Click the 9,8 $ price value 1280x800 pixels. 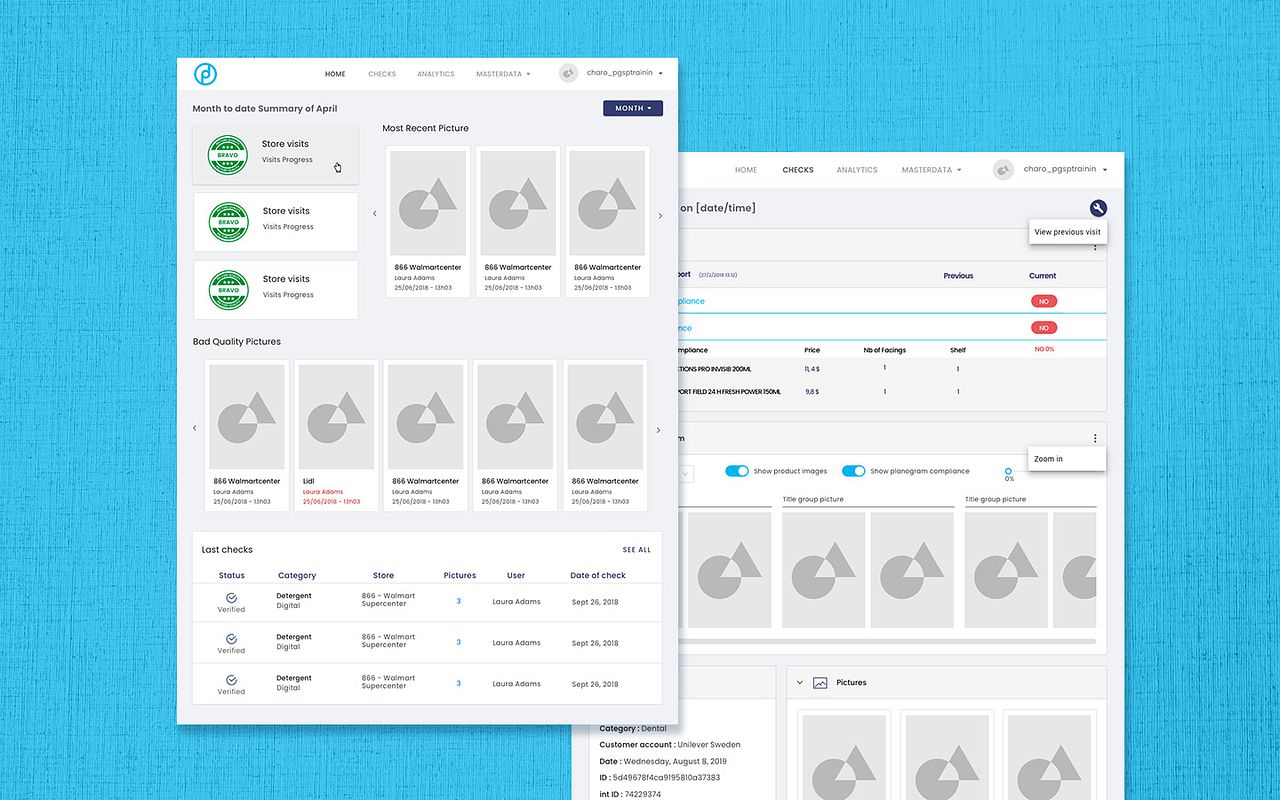812,392
